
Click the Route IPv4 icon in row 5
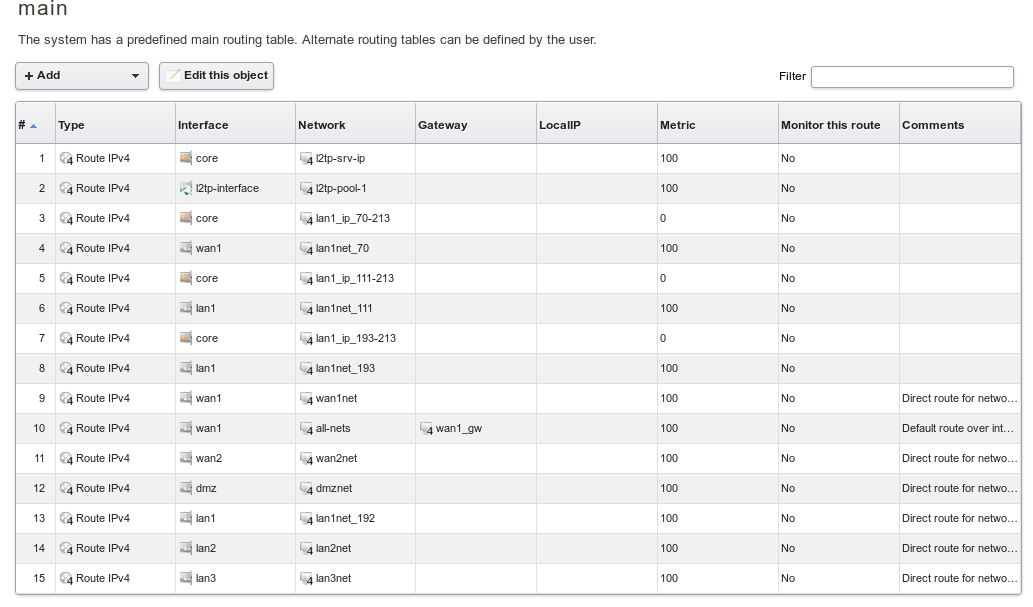[66, 279]
